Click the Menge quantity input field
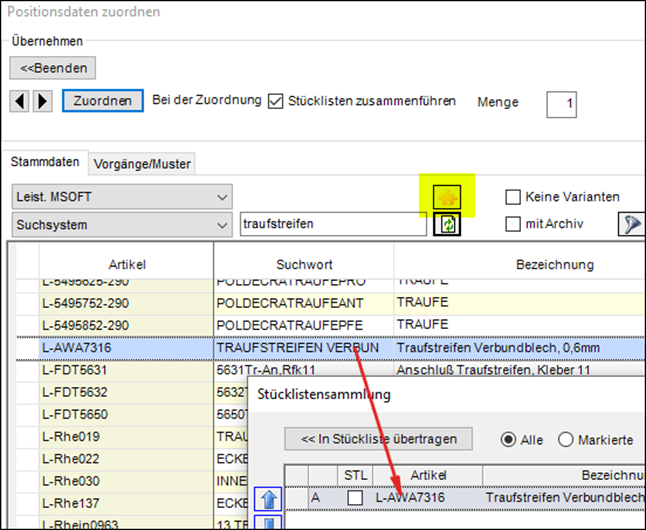This screenshot has height=530, width=646. coord(561,103)
